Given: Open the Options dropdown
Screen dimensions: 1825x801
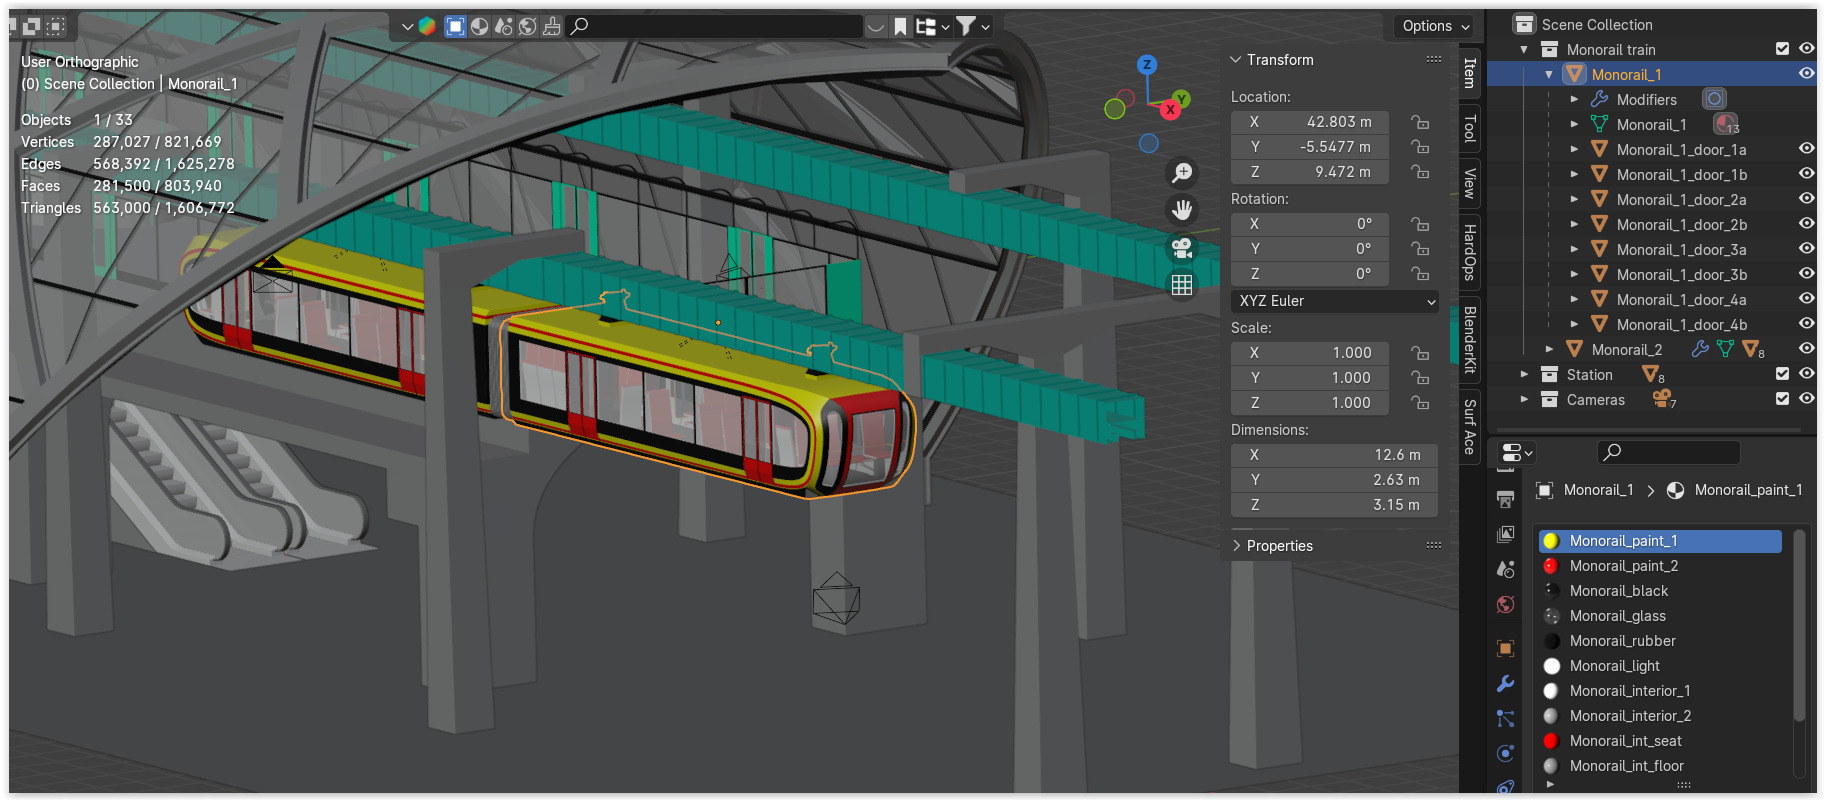Looking at the screenshot, I should click(x=1435, y=26).
